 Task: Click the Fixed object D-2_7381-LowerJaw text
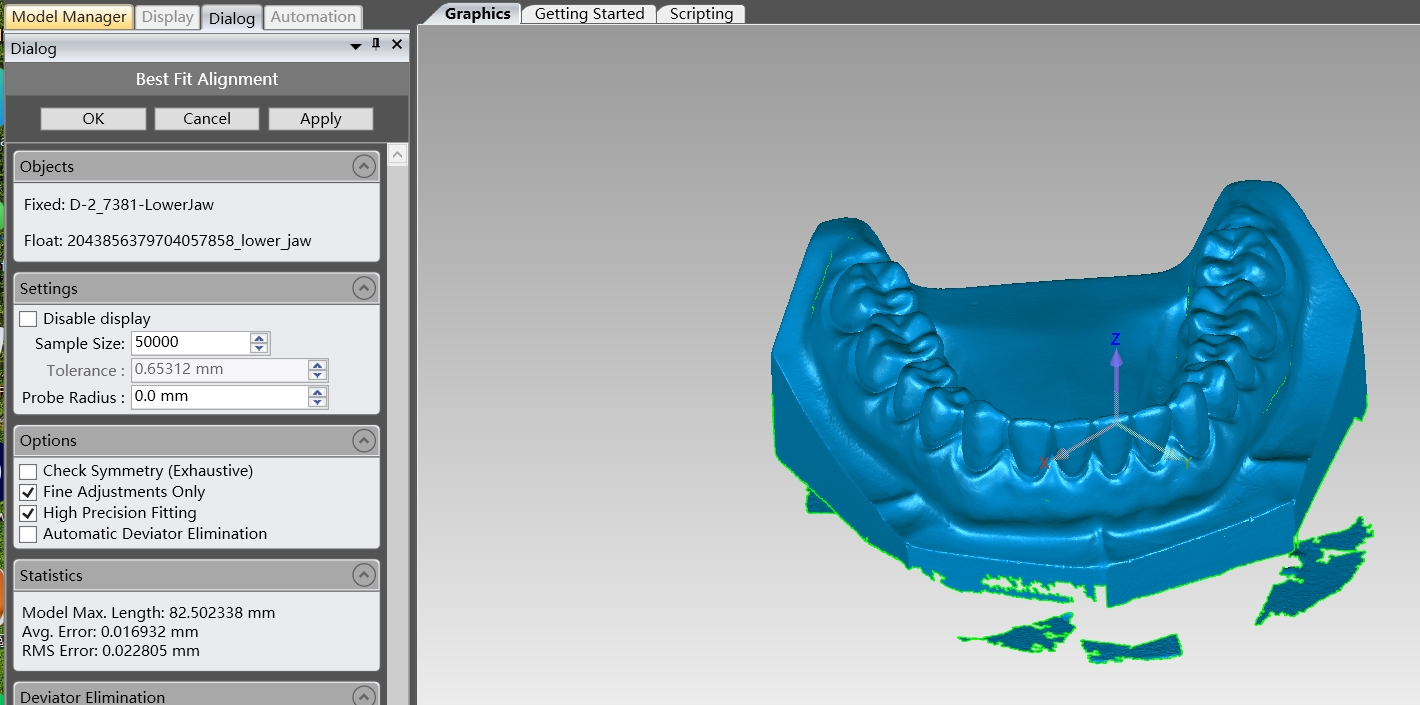(x=119, y=205)
